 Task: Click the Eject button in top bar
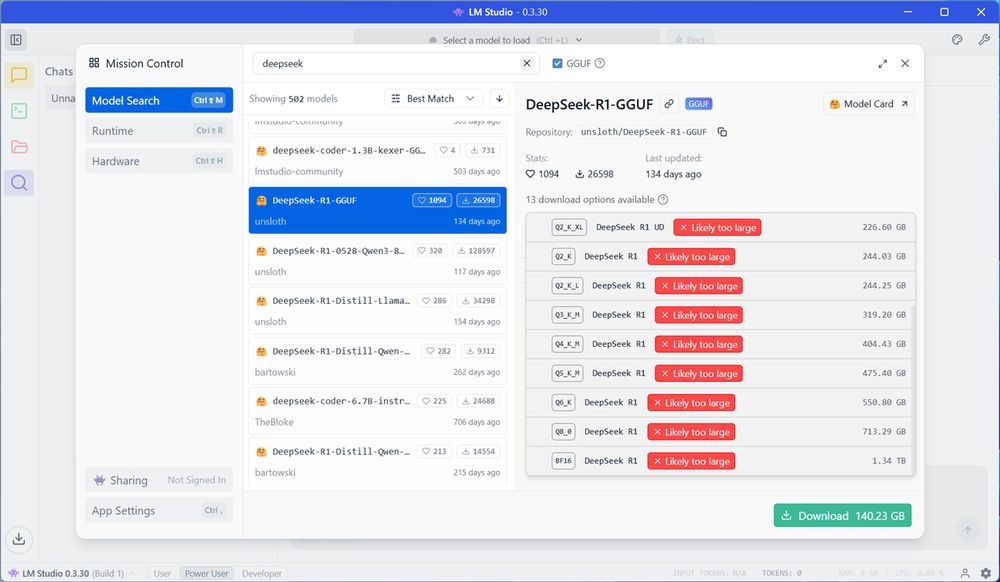(x=690, y=40)
